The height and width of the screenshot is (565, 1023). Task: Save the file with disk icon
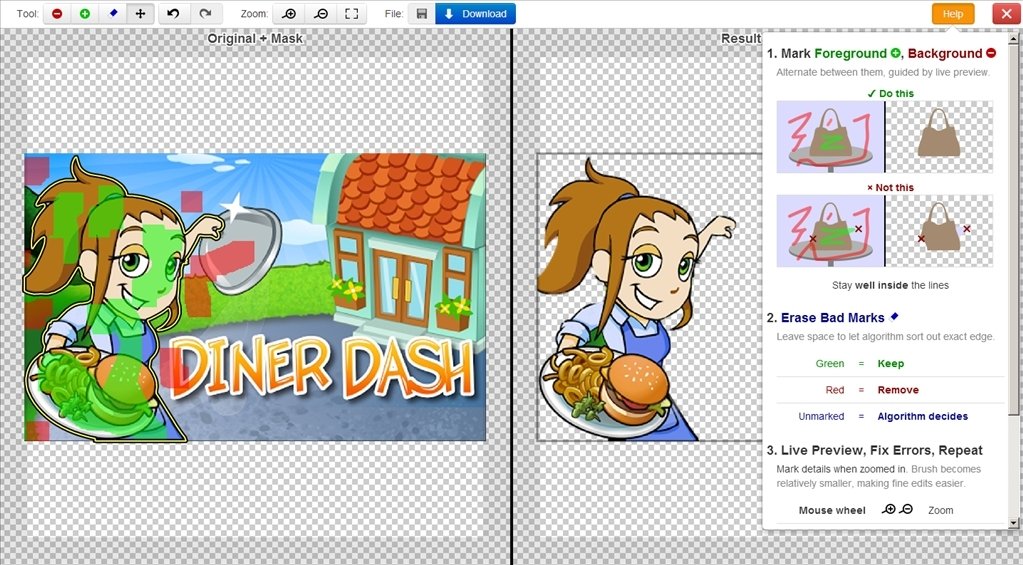coord(421,14)
